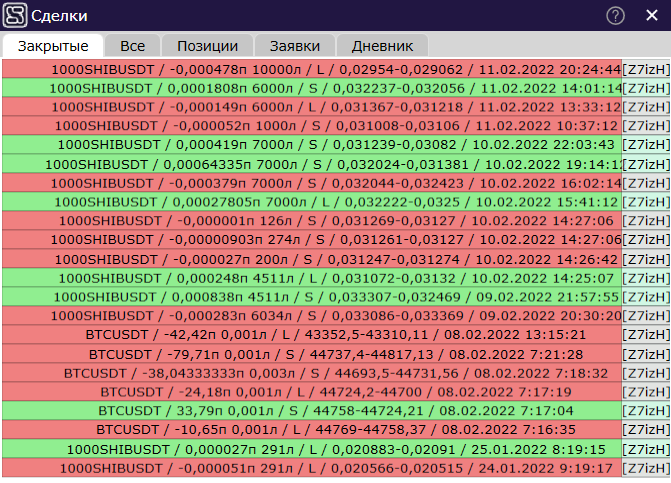Select the BTCUSDT trade with -38,04333333п

pos(312,373)
